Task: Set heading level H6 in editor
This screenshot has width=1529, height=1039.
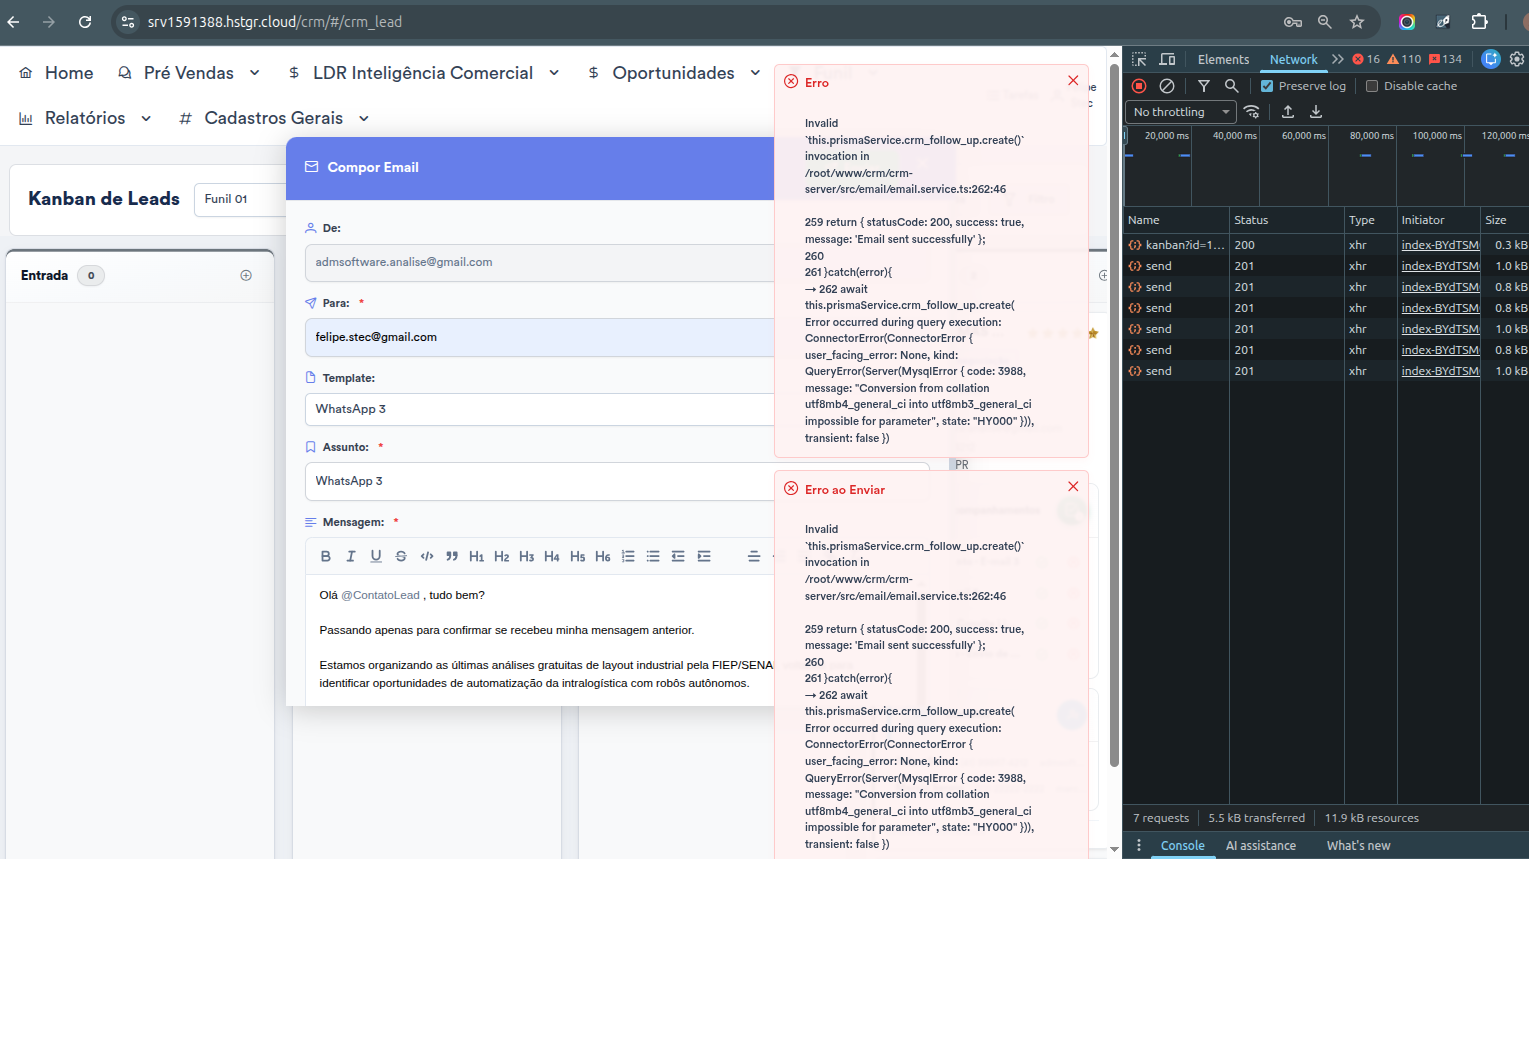Action: [603, 556]
